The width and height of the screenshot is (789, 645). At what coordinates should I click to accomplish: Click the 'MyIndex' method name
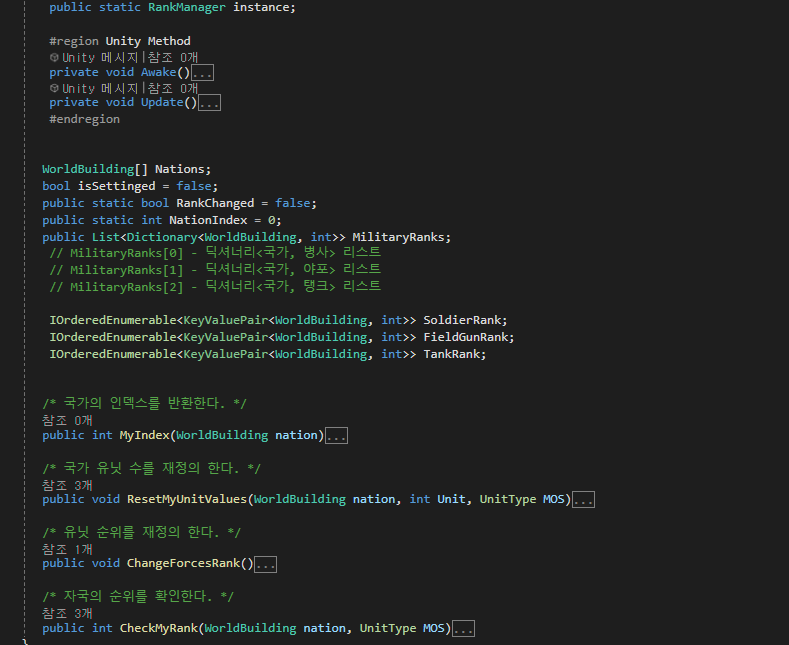point(144,435)
